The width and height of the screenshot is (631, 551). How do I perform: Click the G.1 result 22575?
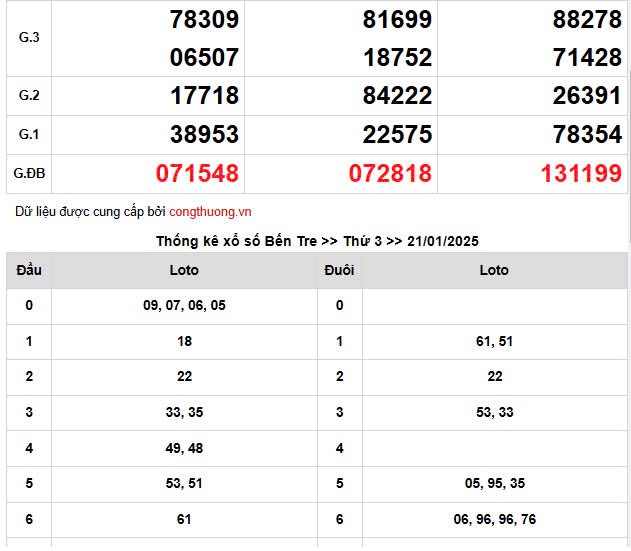click(x=397, y=135)
